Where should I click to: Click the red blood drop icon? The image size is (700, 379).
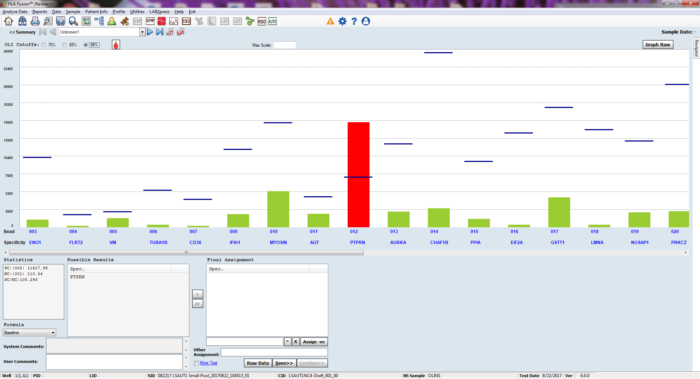pos(116,45)
